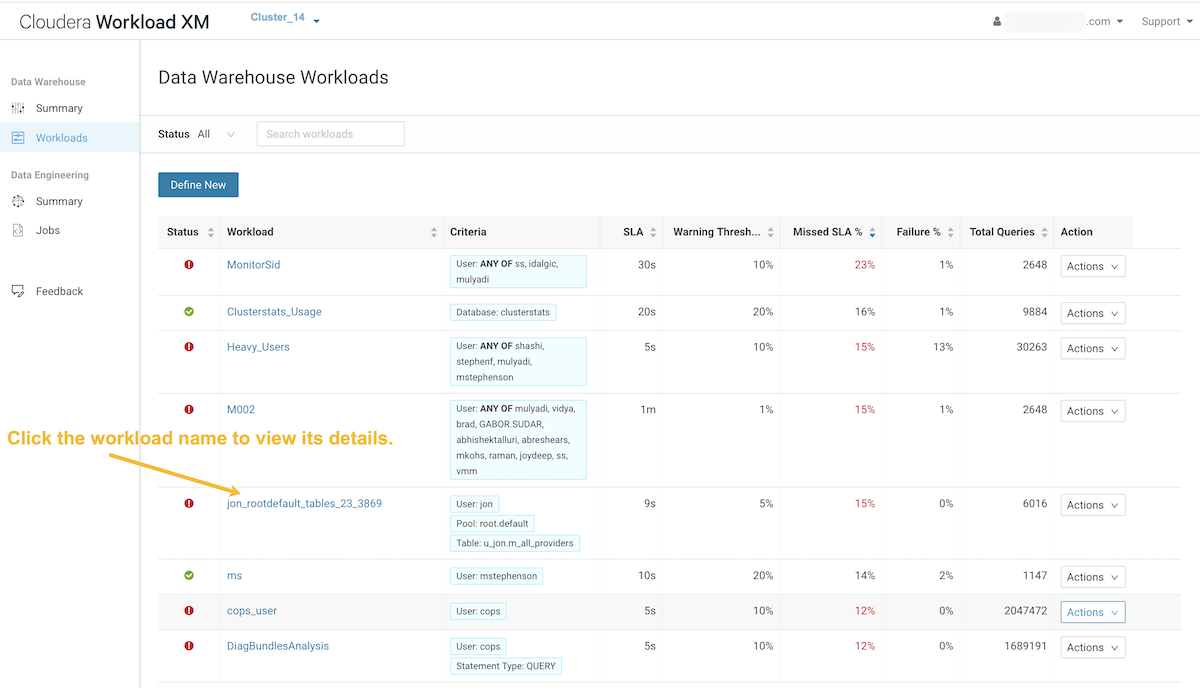Click the user profile icon
The height and width of the screenshot is (688, 1200).
pyautogui.click(x=997, y=22)
